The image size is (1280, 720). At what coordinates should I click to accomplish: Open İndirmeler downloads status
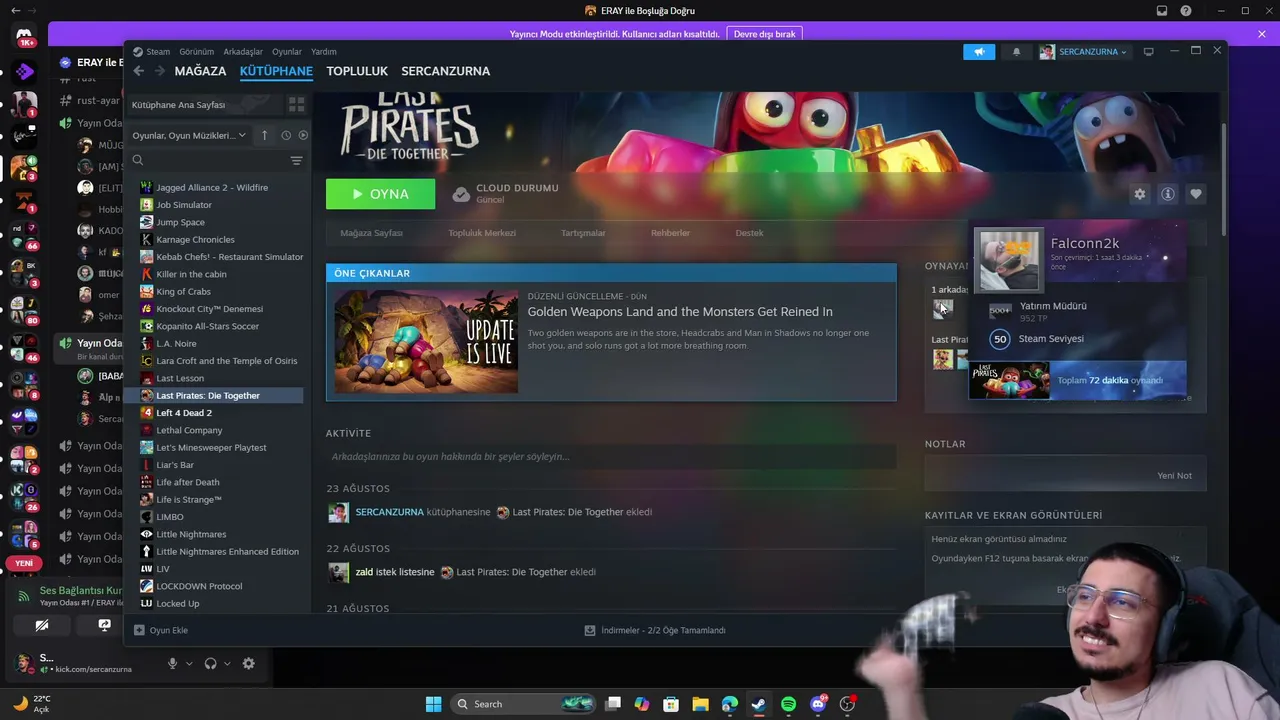click(655, 631)
